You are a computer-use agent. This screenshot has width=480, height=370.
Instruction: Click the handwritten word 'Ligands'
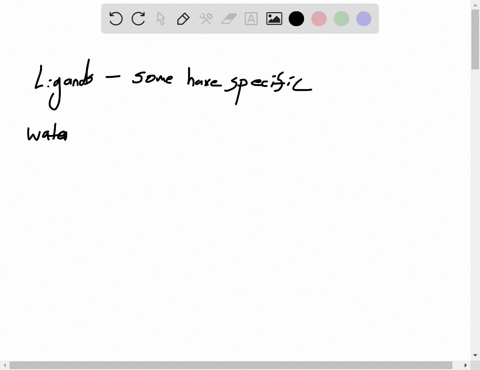point(64,85)
